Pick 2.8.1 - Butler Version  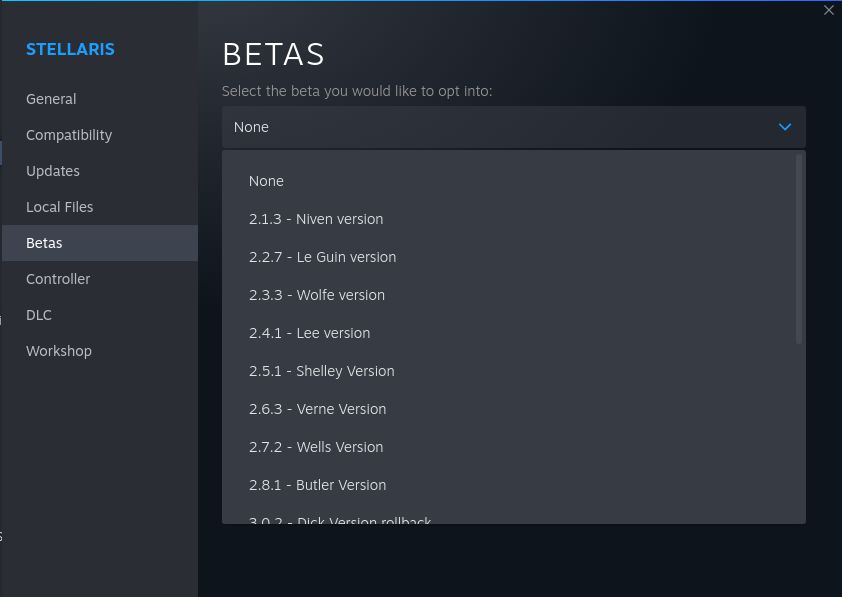coord(317,485)
